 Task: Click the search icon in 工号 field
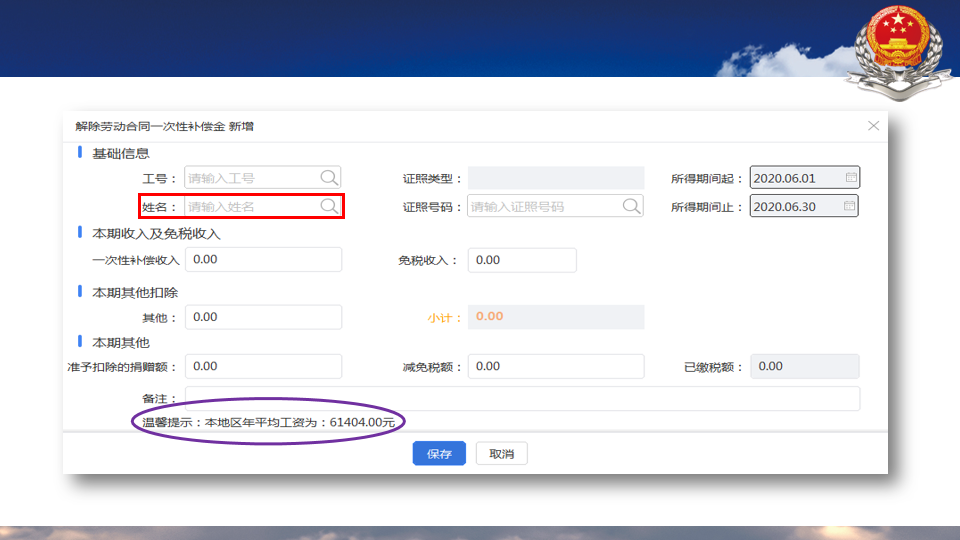click(329, 178)
